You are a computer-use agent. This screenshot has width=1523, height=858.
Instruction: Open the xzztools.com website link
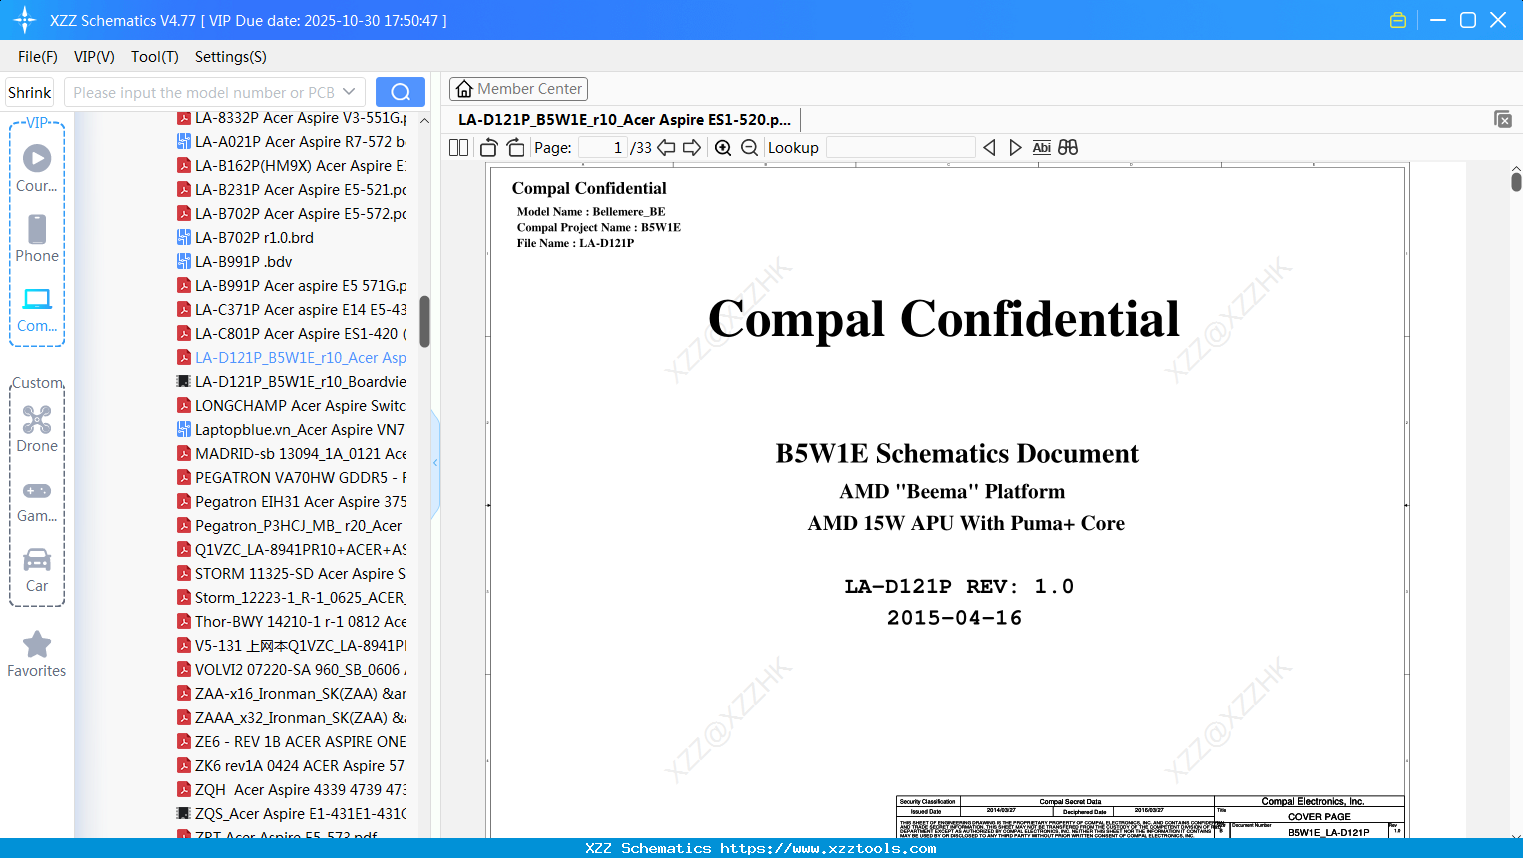[828, 848]
